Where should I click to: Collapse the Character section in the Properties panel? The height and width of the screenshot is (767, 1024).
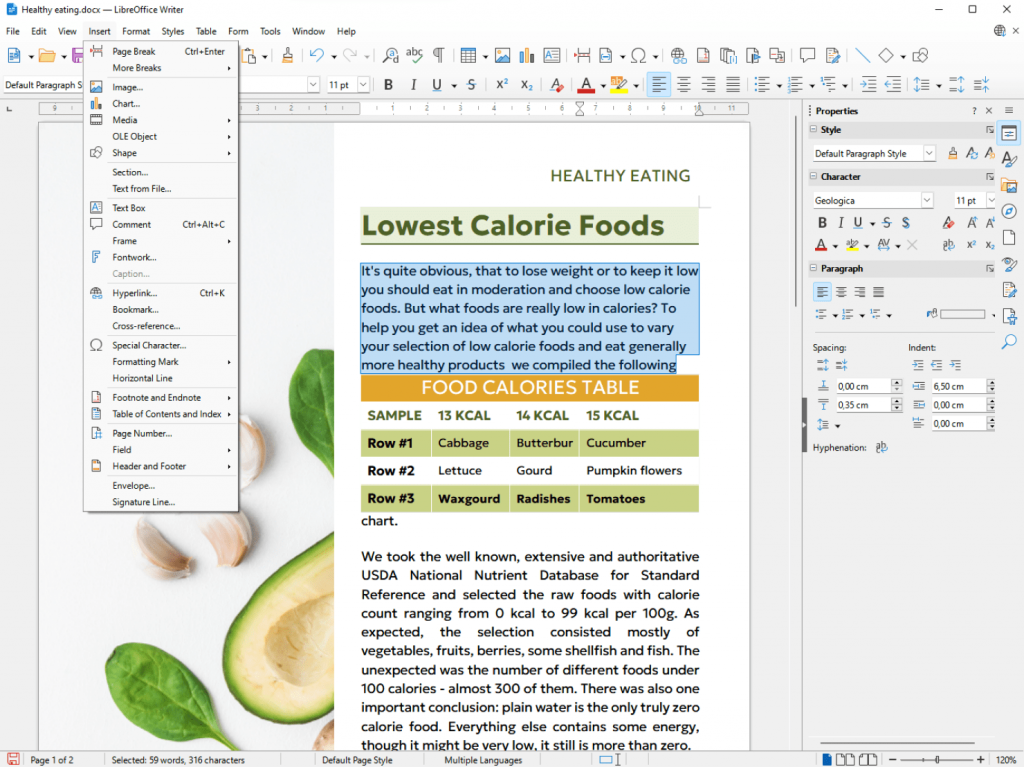[x=813, y=177]
